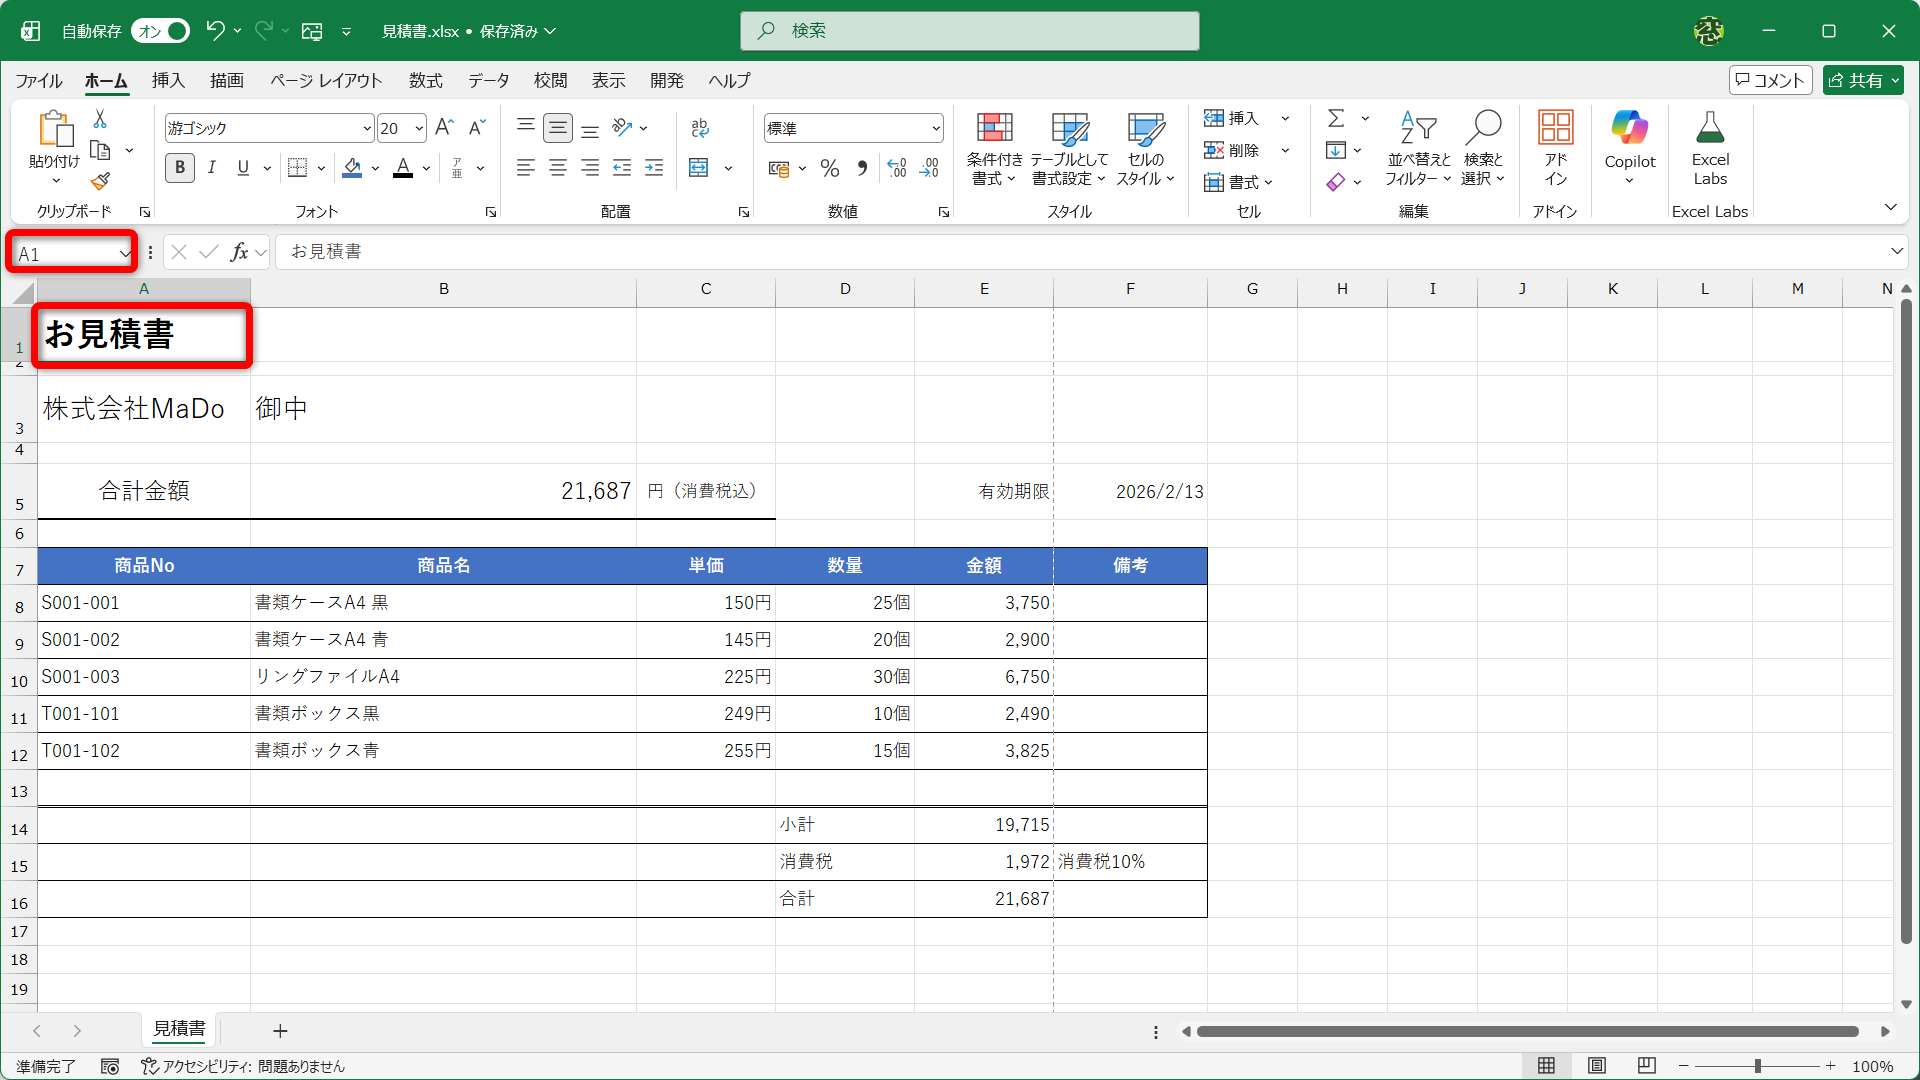Adjust the zoom slider handle

(1757, 1066)
